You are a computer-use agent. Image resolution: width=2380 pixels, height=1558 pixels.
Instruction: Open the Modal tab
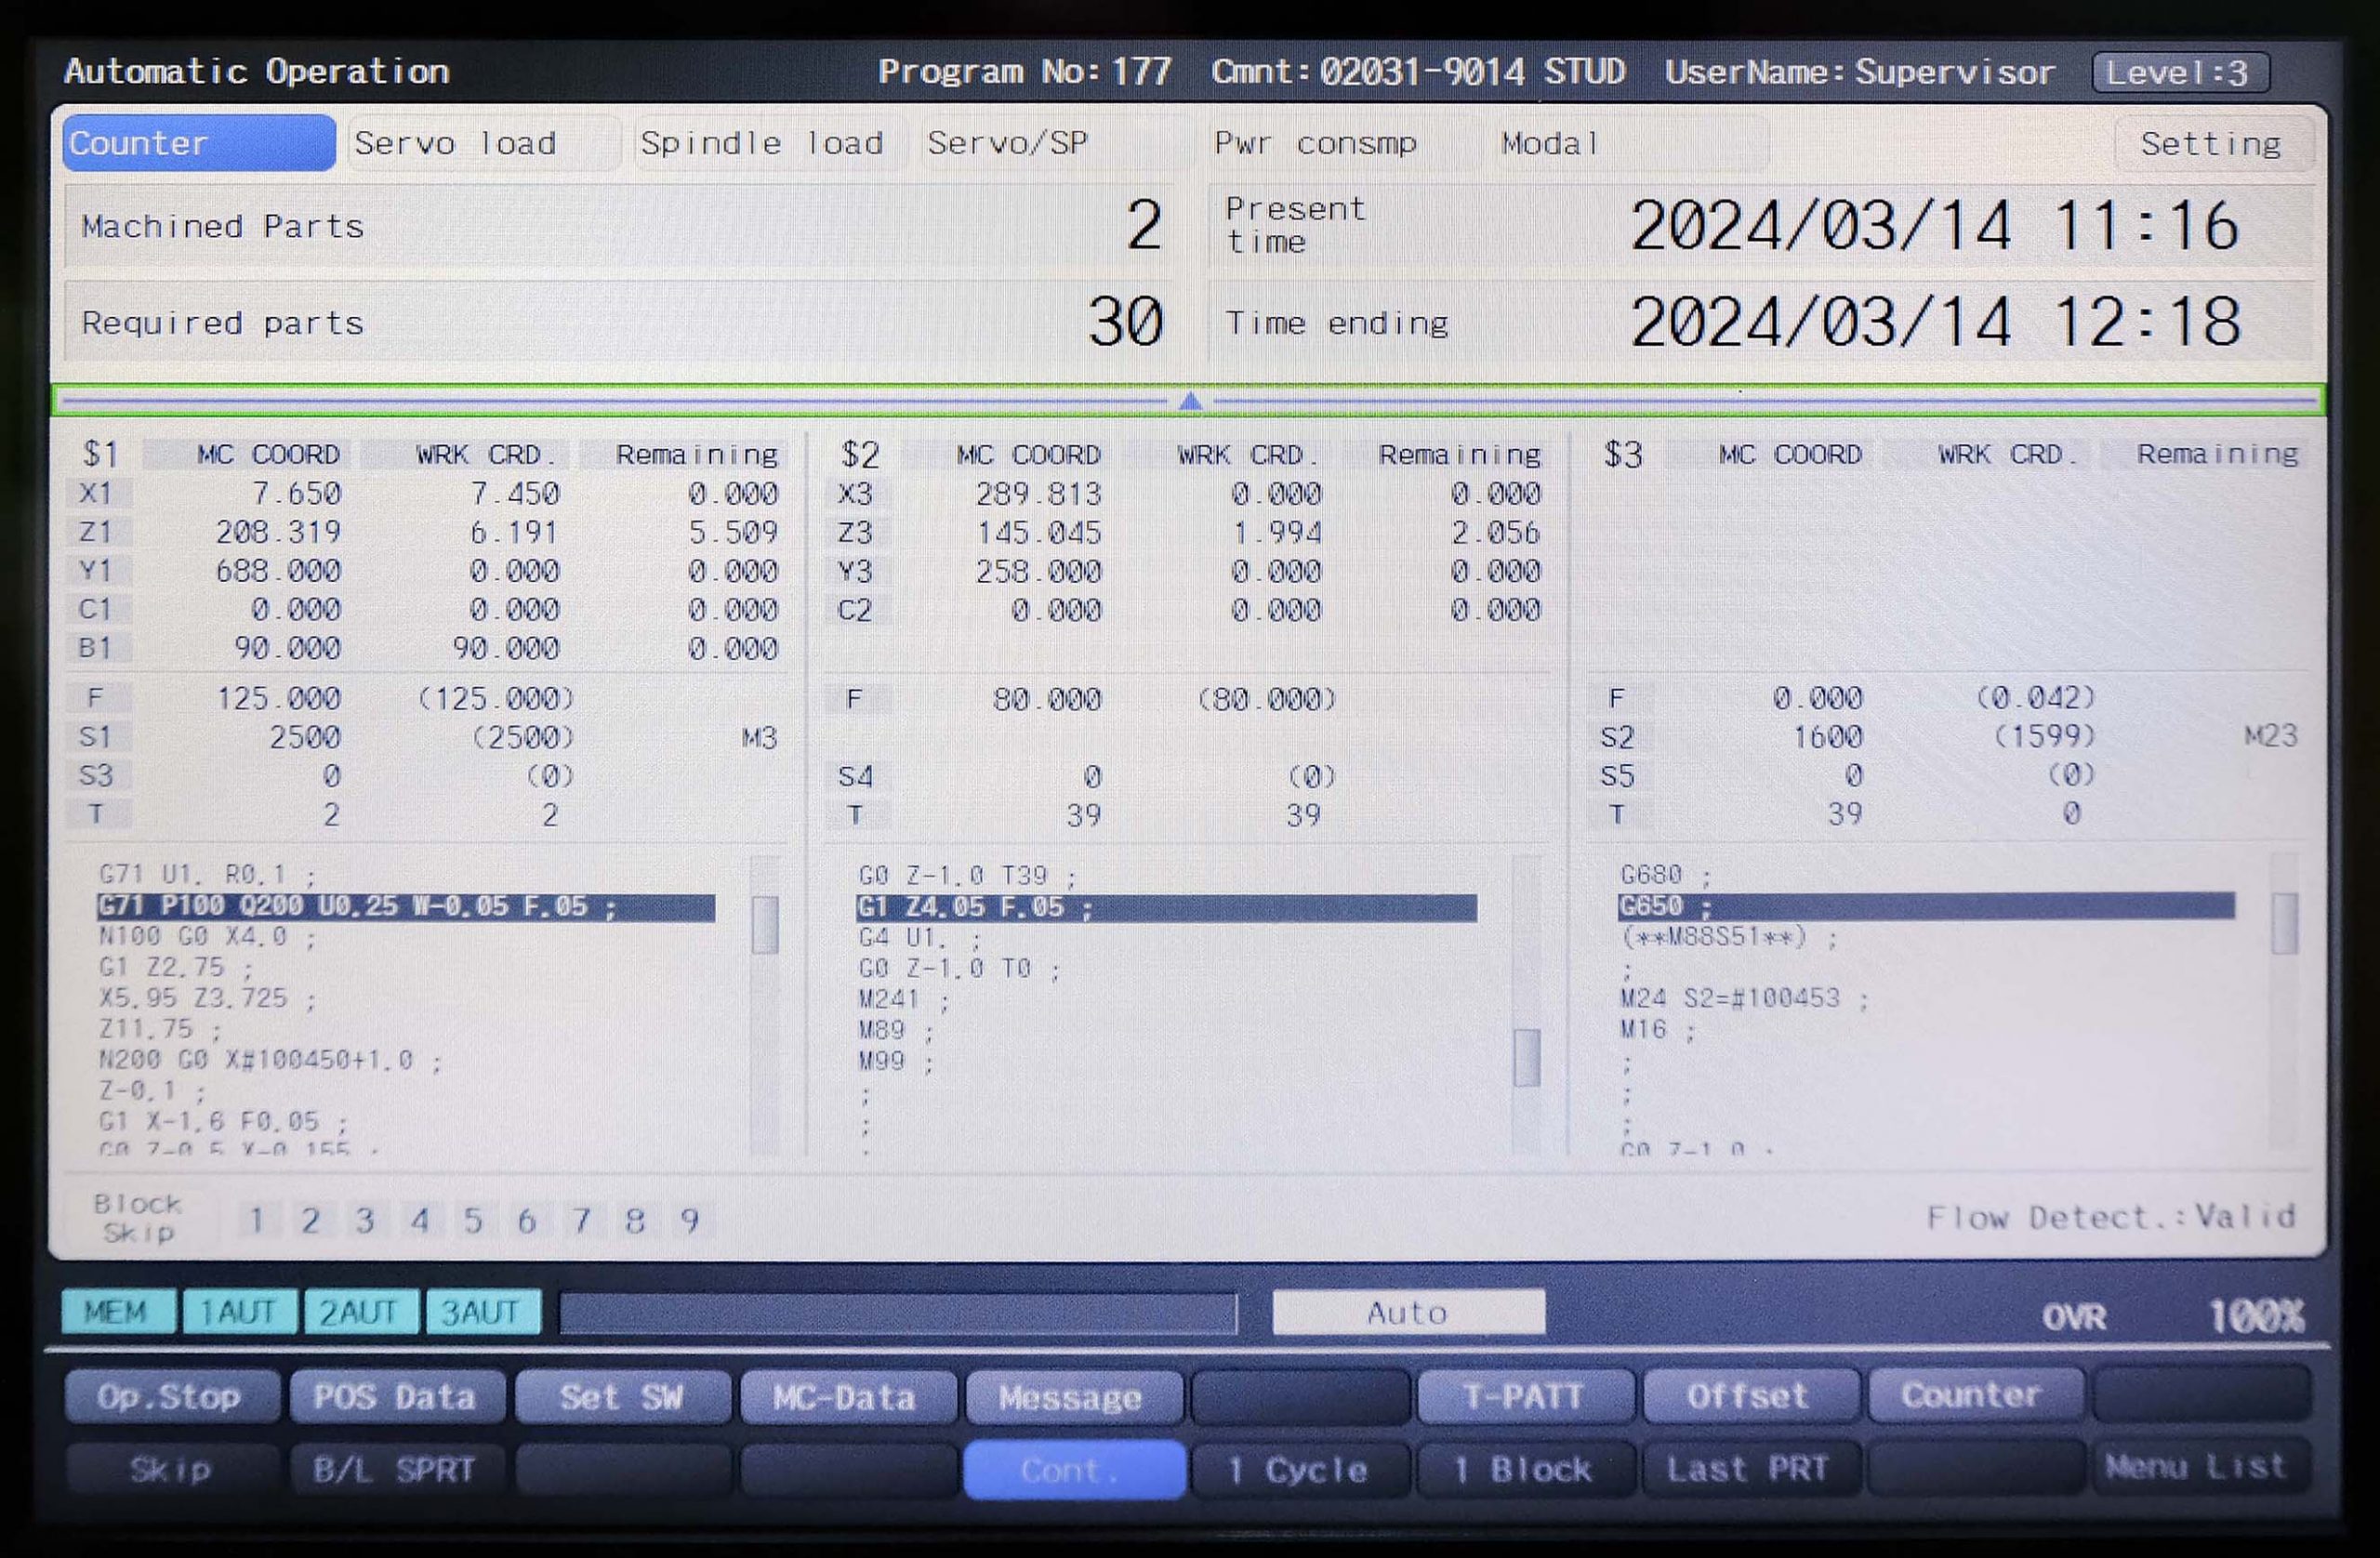[1550, 143]
